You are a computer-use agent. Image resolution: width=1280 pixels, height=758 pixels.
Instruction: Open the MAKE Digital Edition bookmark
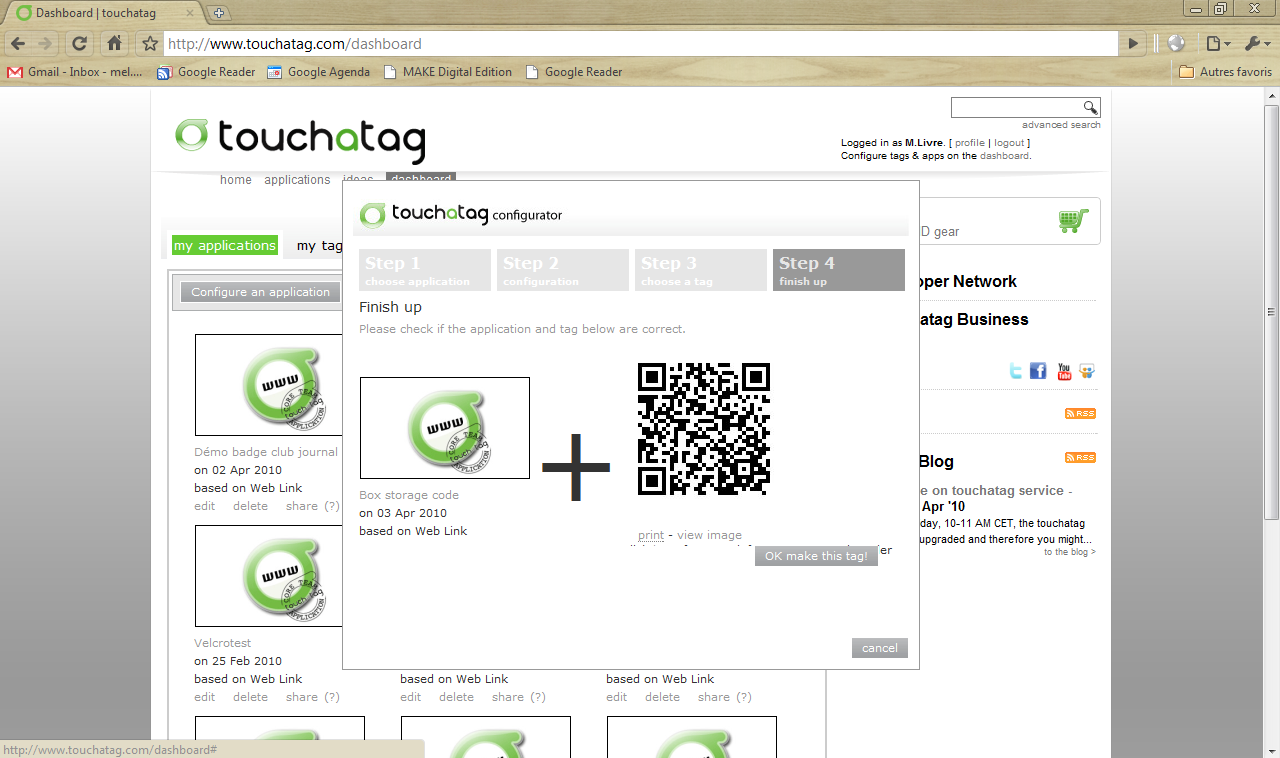(448, 72)
